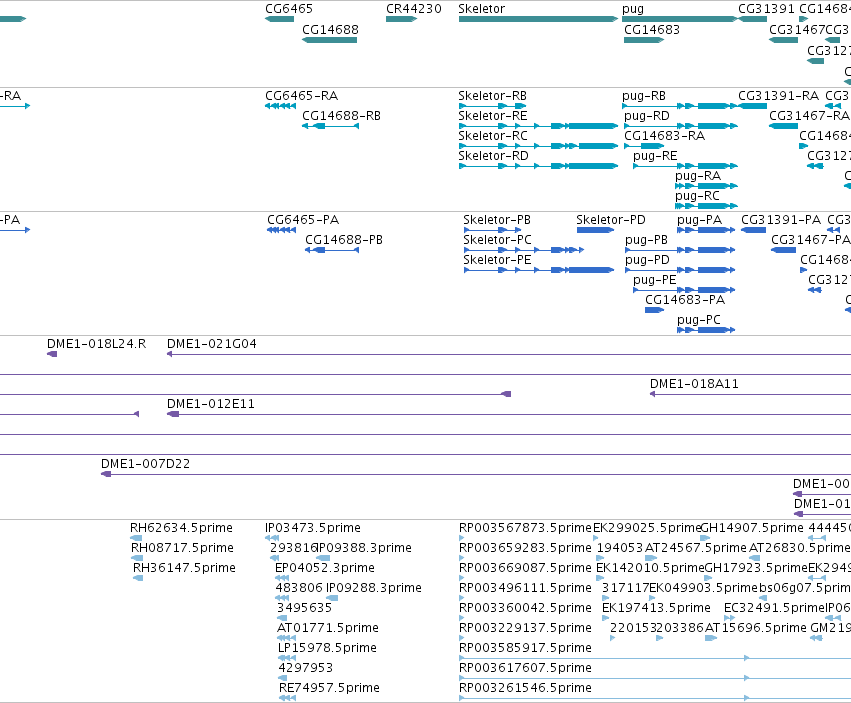851x703 pixels.
Task: Select the "pug-RE" transcript label
Action: [655, 156]
